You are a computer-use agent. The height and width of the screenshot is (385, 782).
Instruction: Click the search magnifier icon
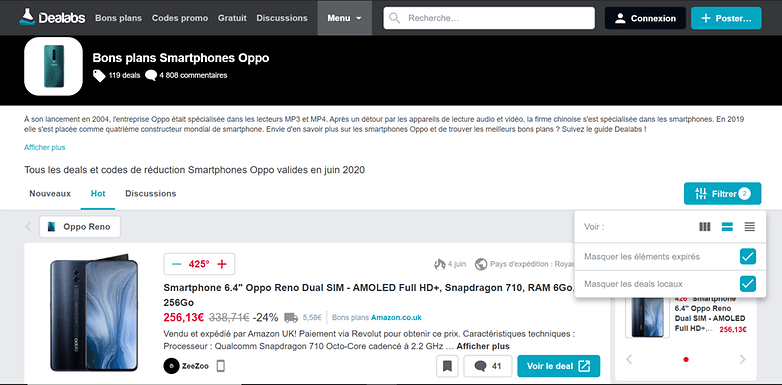pyautogui.click(x=394, y=18)
